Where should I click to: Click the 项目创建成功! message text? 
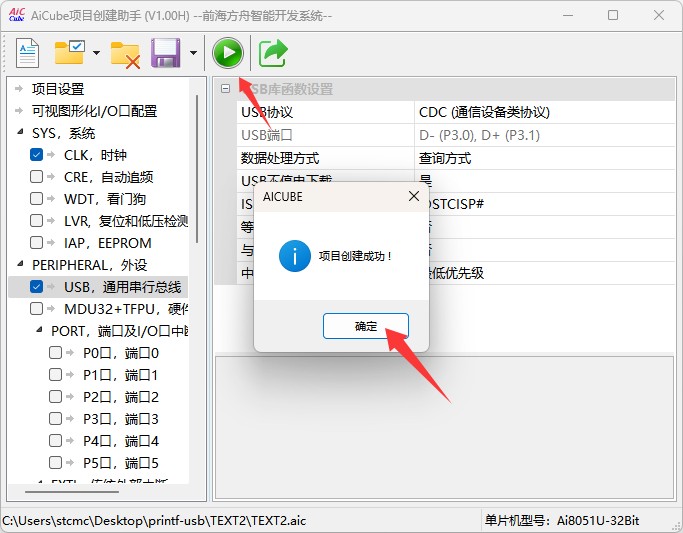355,256
